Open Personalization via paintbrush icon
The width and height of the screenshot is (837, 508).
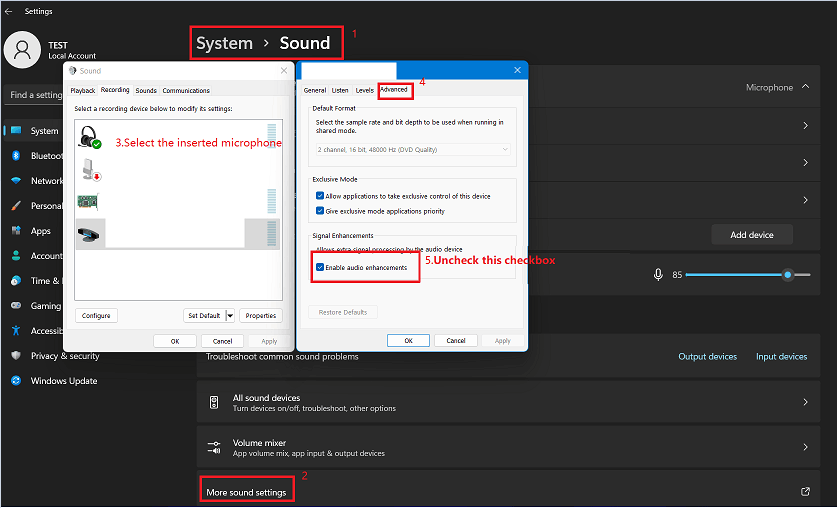(16, 205)
